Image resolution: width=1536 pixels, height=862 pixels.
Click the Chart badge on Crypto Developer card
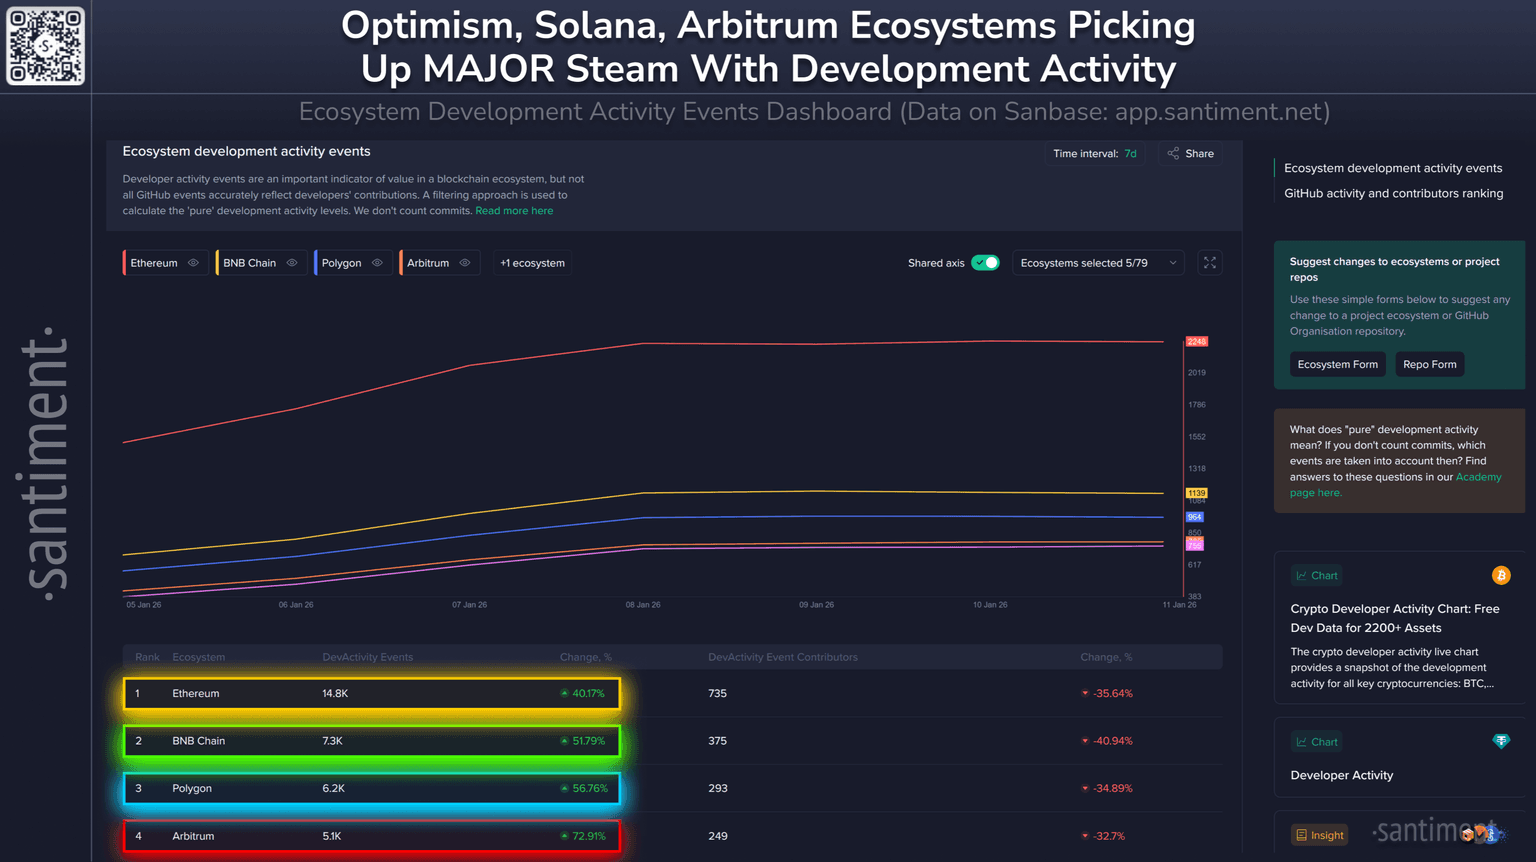click(x=1316, y=576)
